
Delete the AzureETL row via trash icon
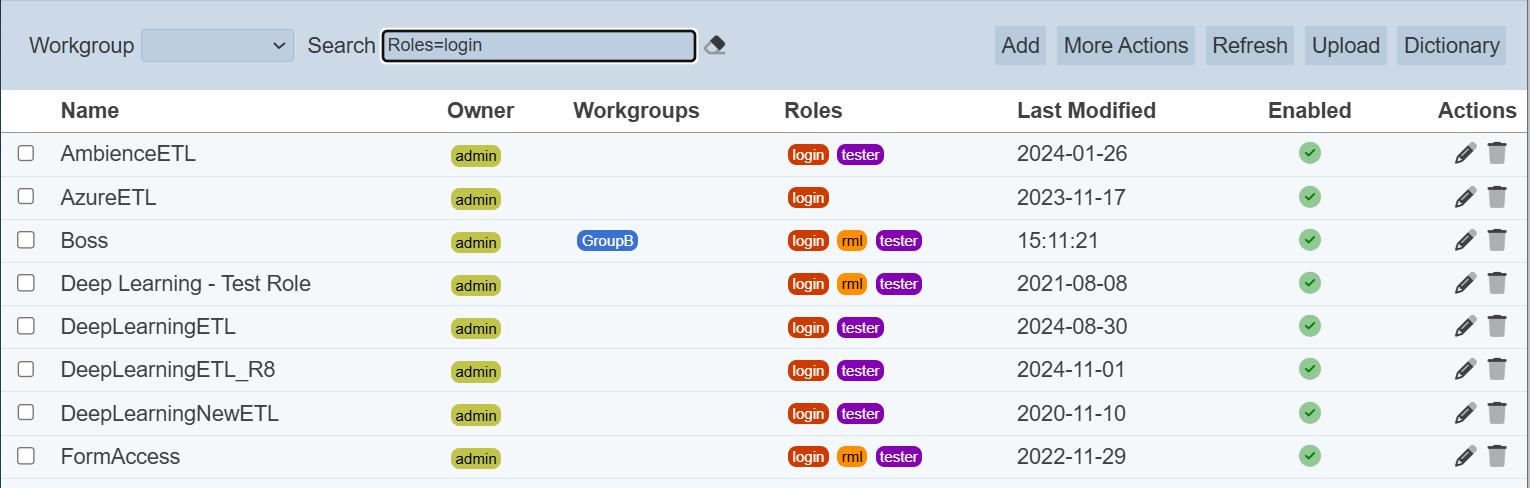pos(1497,197)
